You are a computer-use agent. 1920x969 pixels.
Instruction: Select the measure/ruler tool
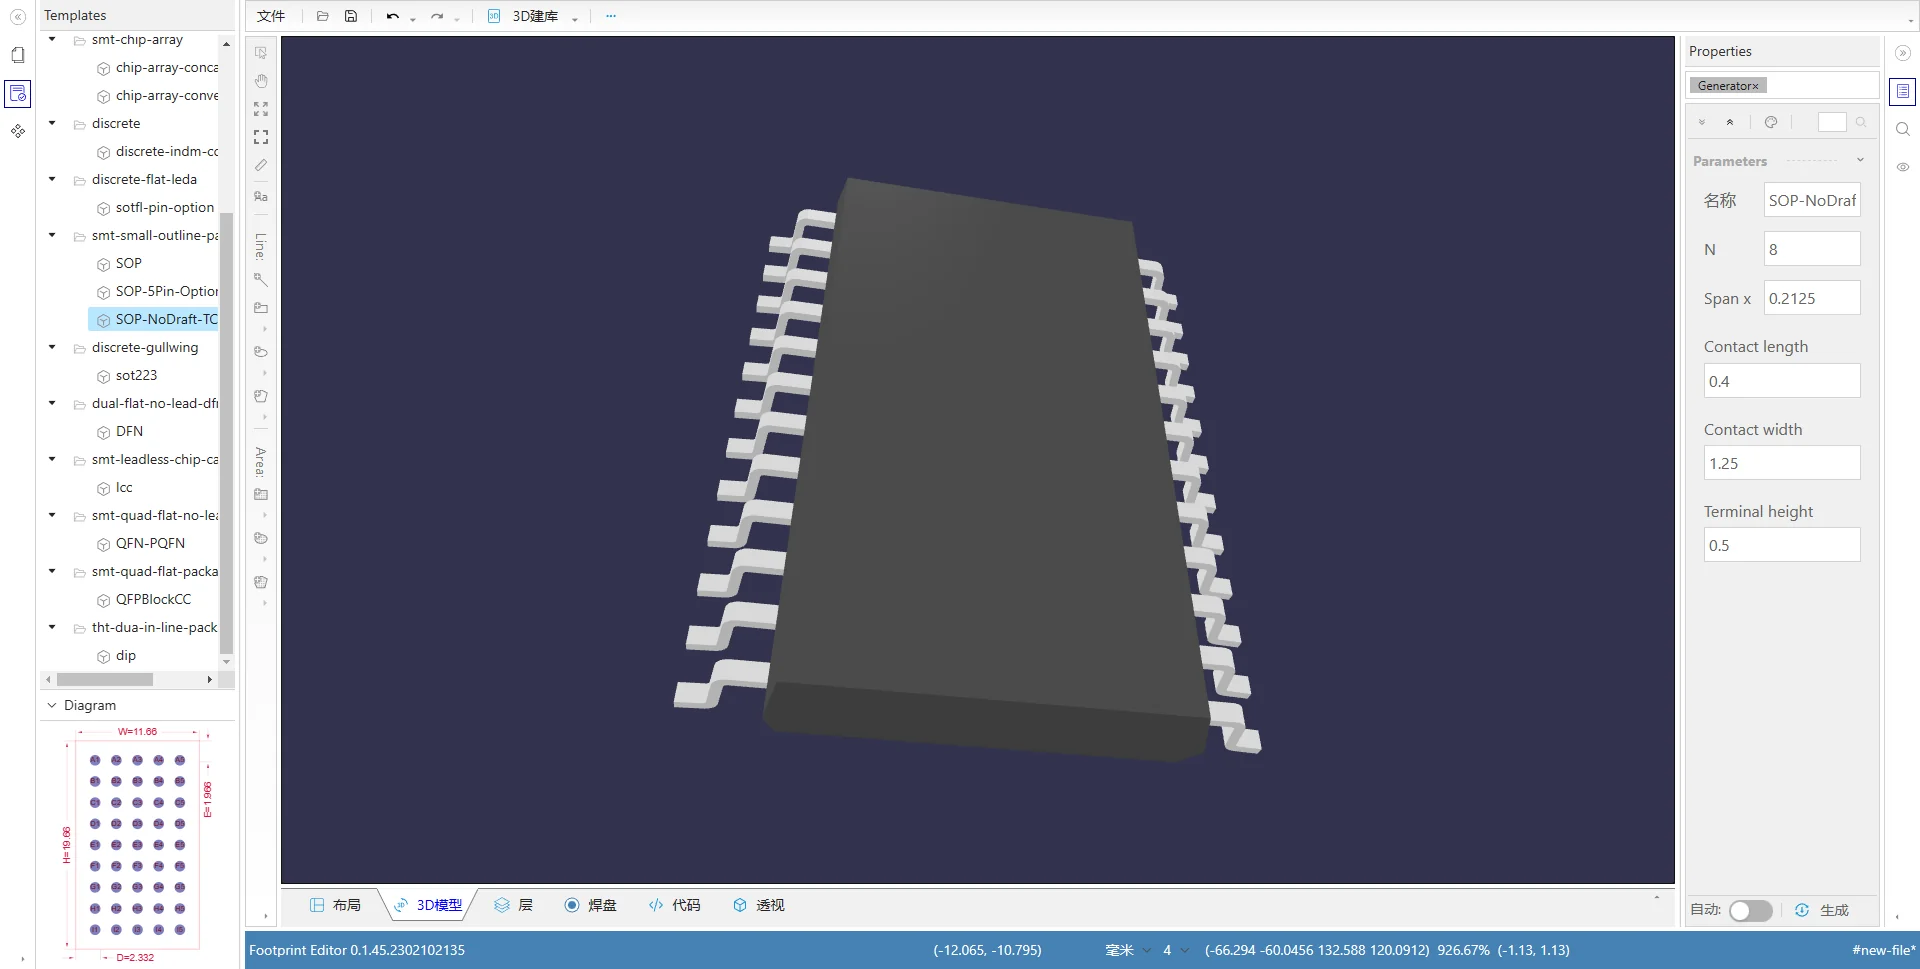tap(260, 165)
